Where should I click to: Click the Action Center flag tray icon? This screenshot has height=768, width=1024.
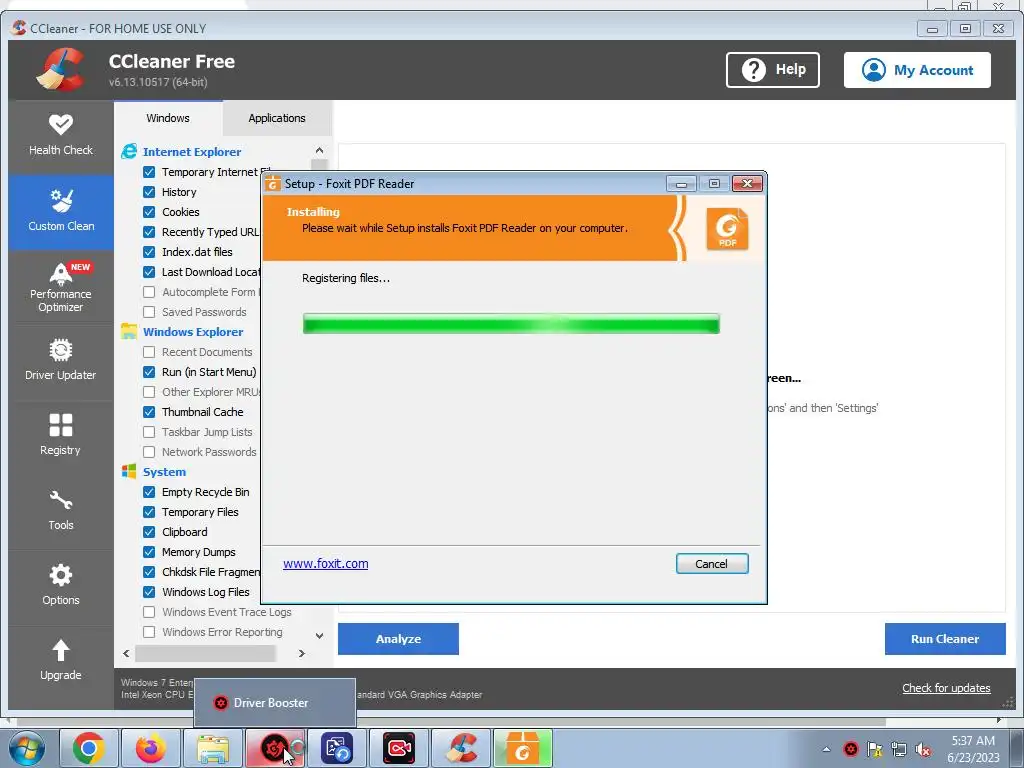(x=874, y=750)
